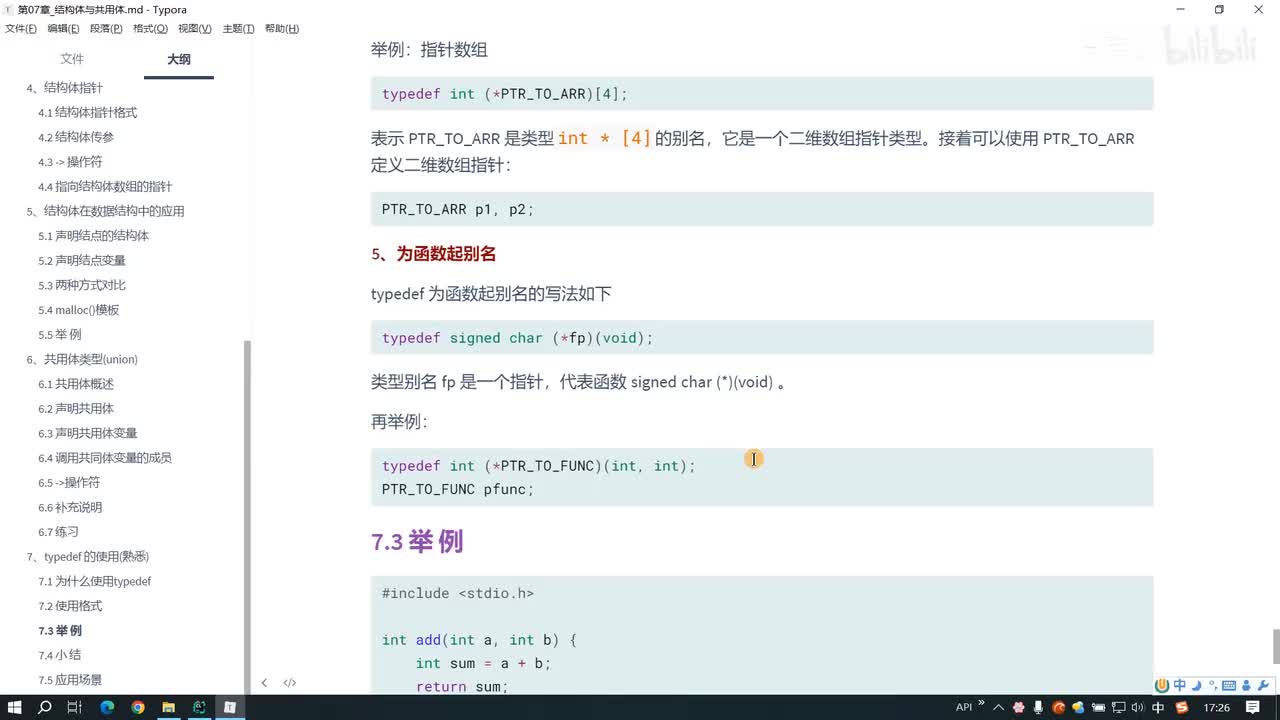Open Windows taskbar search
The image size is (1280, 720).
tap(45, 707)
